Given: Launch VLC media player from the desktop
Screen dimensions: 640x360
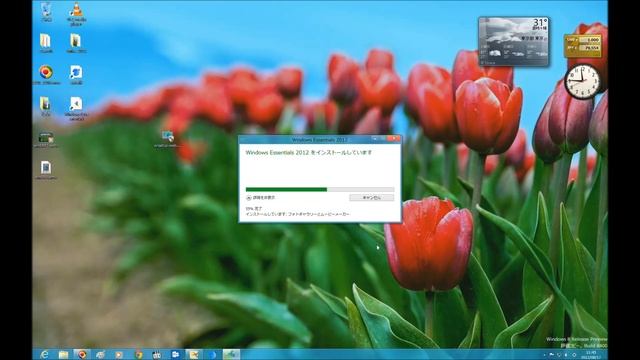Looking at the screenshot, I should (x=76, y=13).
